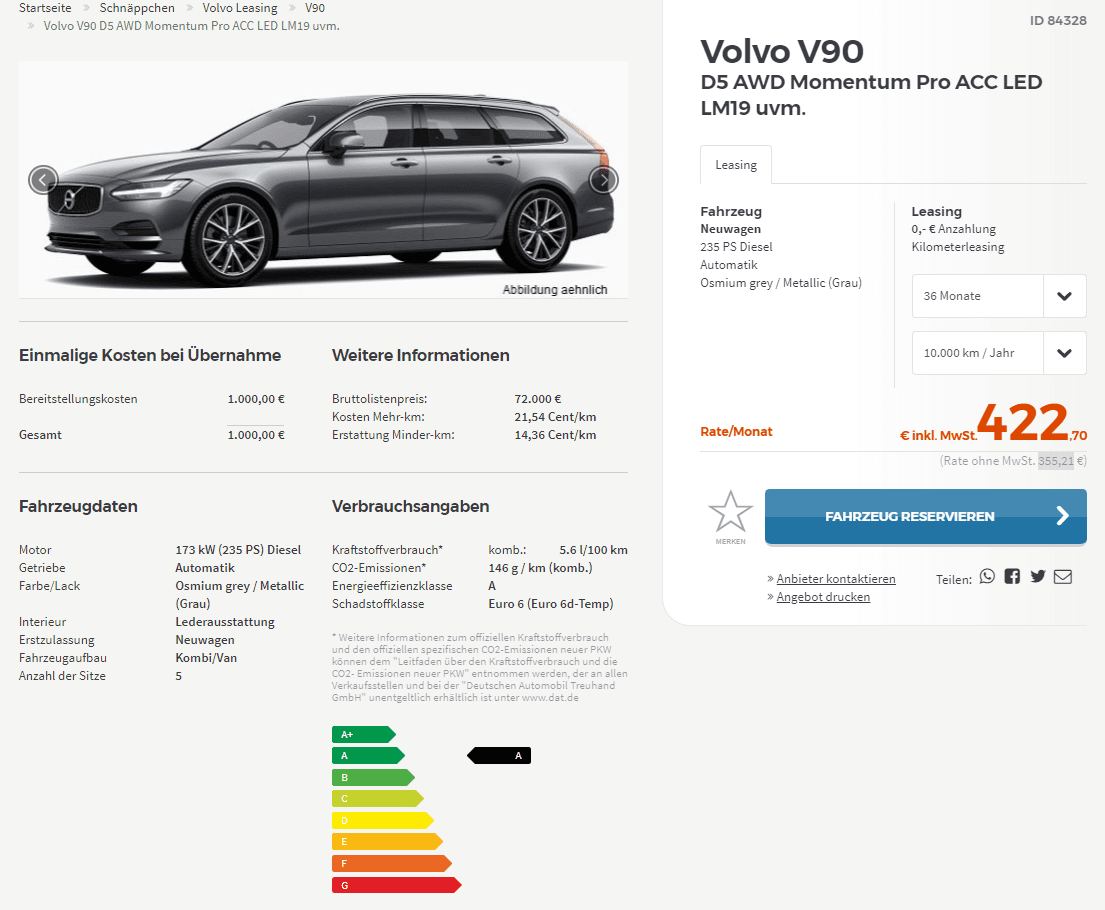Go to Startseite breadcrumb
The width and height of the screenshot is (1105, 910).
click(x=45, y=8)
